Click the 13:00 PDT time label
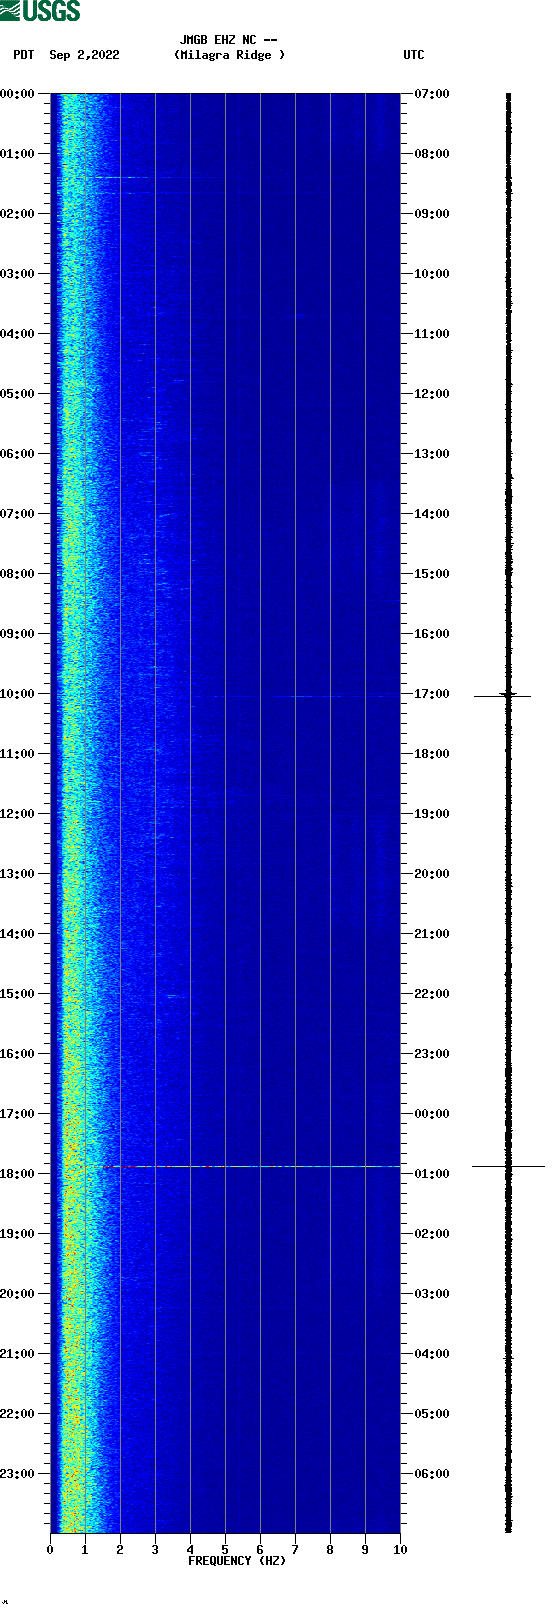 coord(18,874)
